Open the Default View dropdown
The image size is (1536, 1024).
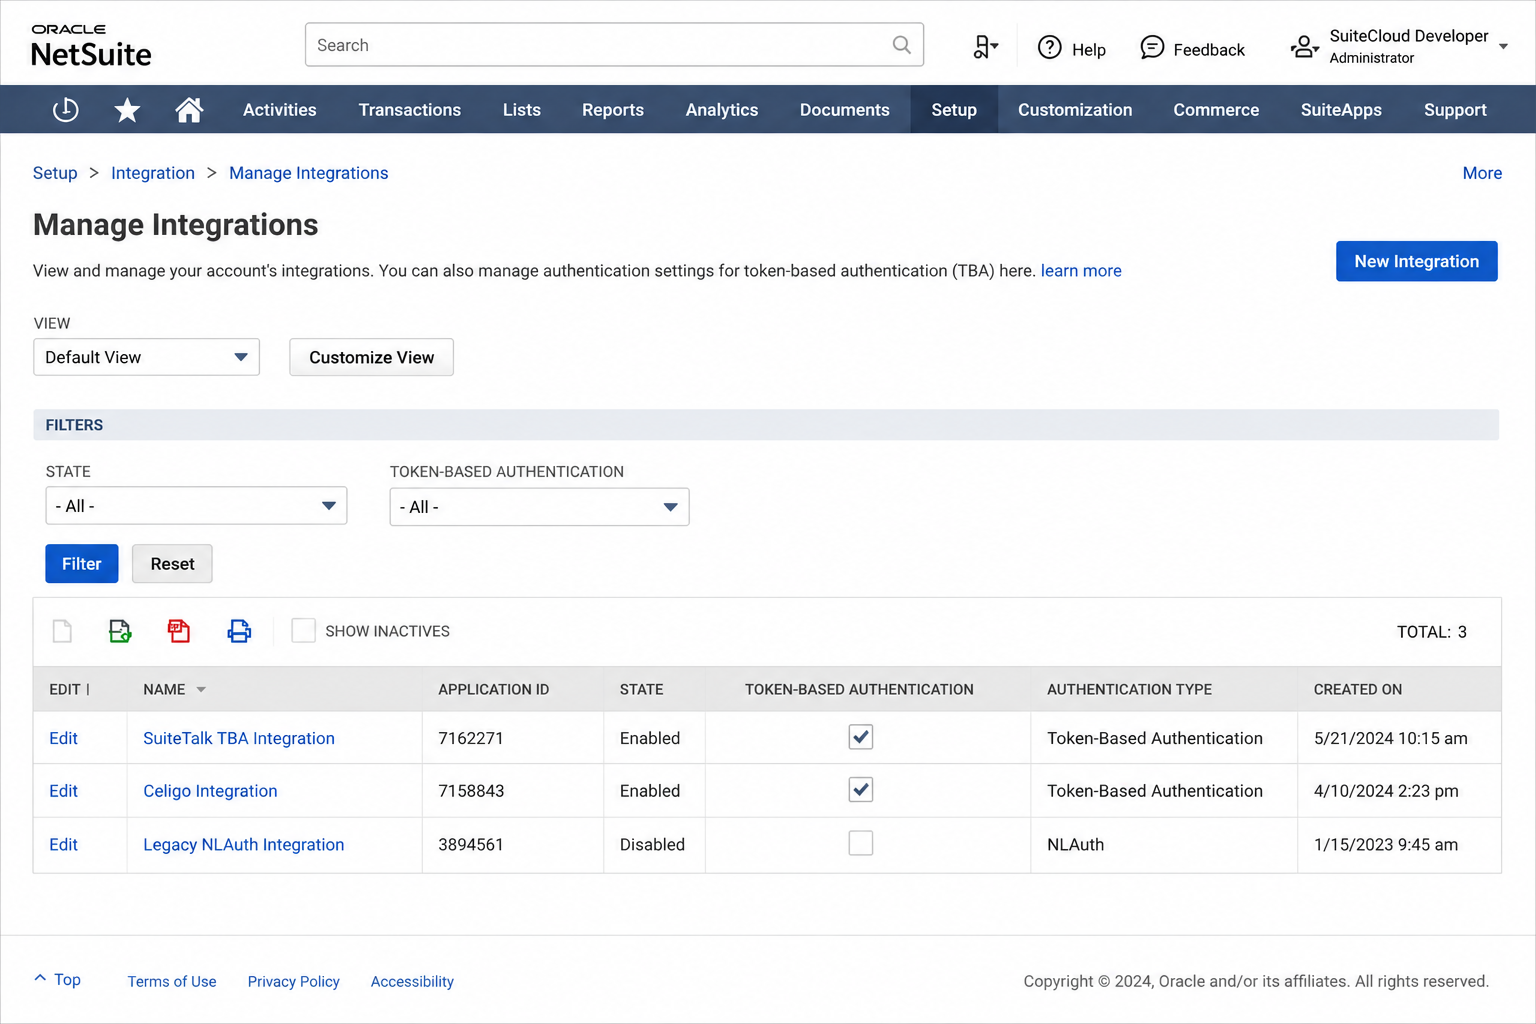(146, 357)
